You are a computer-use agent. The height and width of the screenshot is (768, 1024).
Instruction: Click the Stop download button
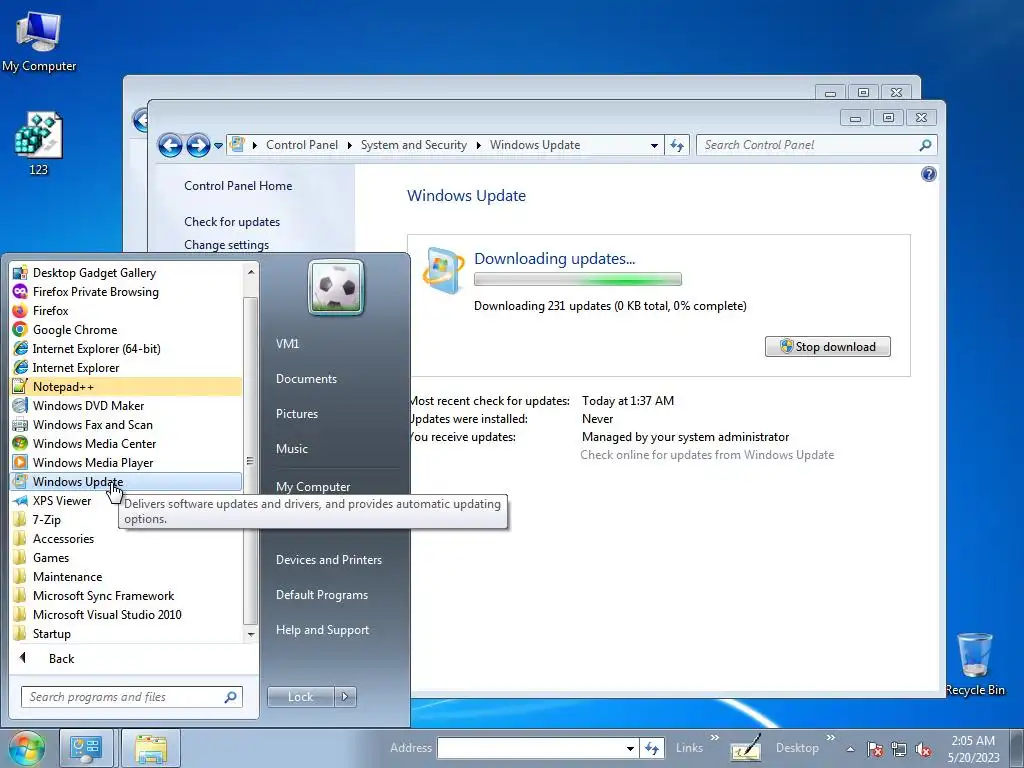(827, 347)
